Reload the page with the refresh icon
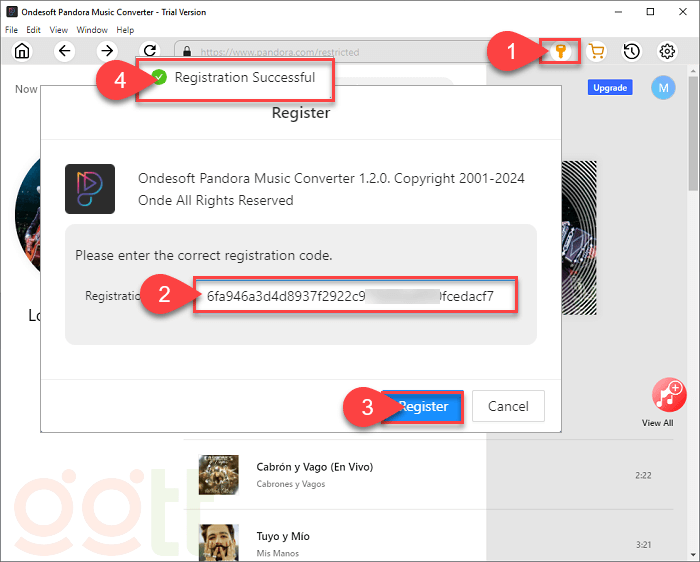The image size is (700, 562). pos(150,51)
